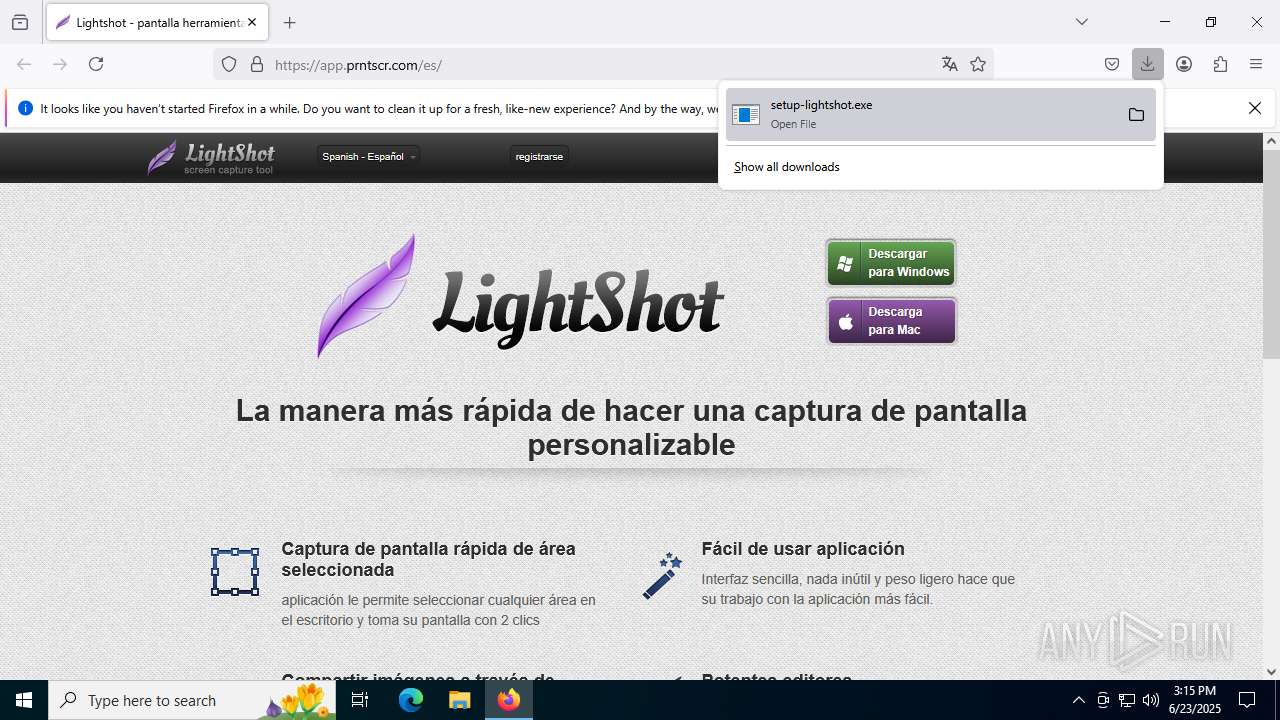Click the magic wand feature icon
This screenshot has height=720, width=1280.
tap(662, 576)
